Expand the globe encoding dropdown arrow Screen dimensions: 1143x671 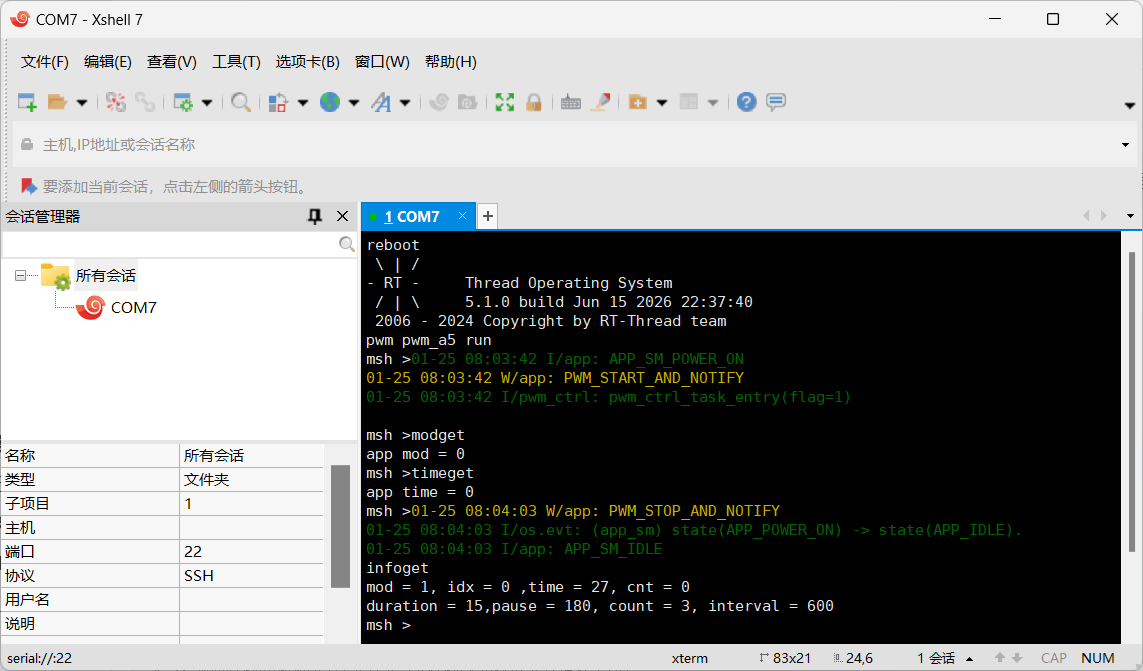pyautogui.click(x=354, y=103)
